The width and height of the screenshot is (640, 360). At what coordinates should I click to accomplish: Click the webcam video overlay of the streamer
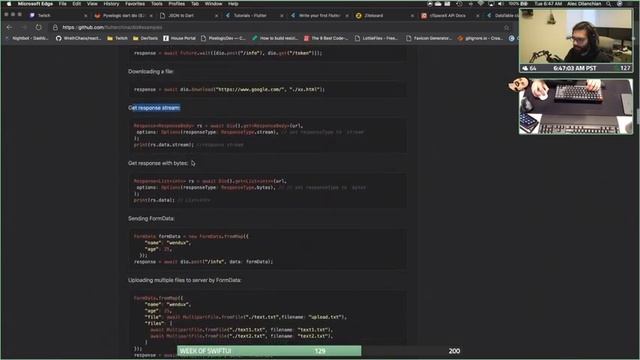(576, 40)
